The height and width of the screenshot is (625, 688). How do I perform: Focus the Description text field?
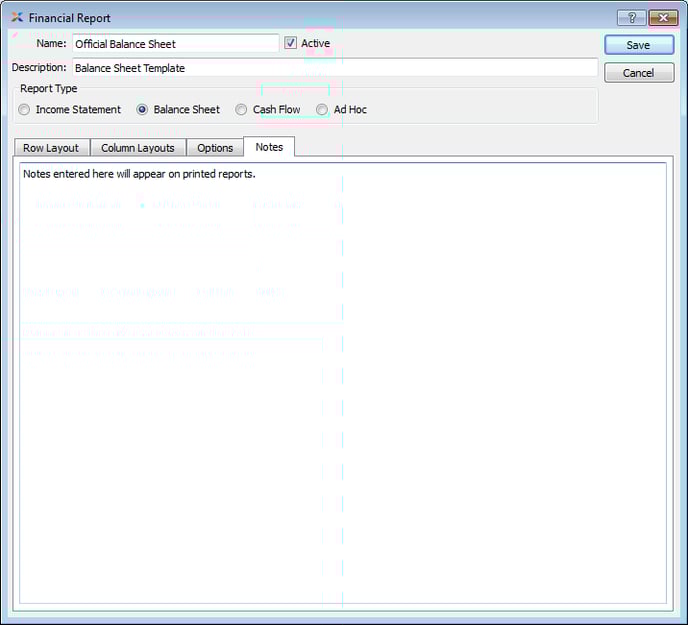point(334,68)
